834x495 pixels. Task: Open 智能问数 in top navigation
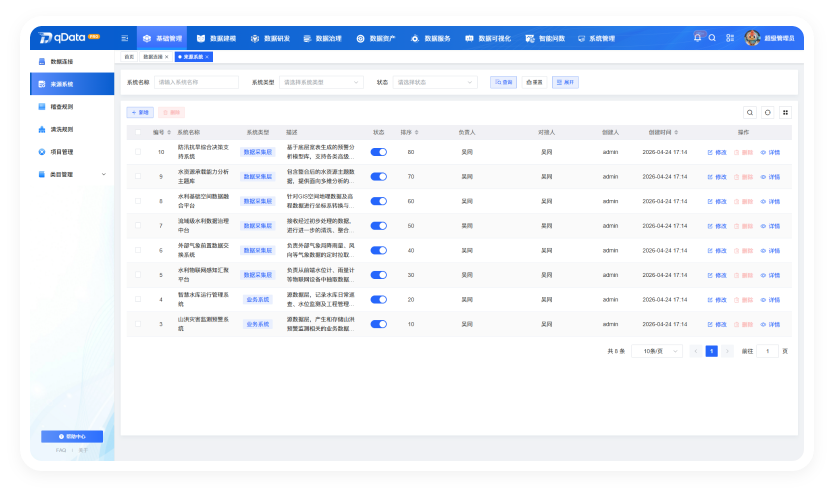[x=545, y=38]
